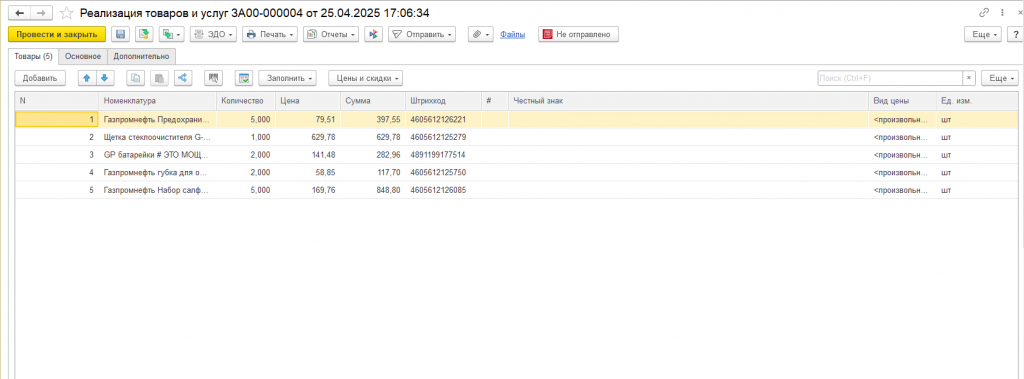Click the Вид цены column header
Viewport: 1024px width, 379px height.
tap(903, 101)
